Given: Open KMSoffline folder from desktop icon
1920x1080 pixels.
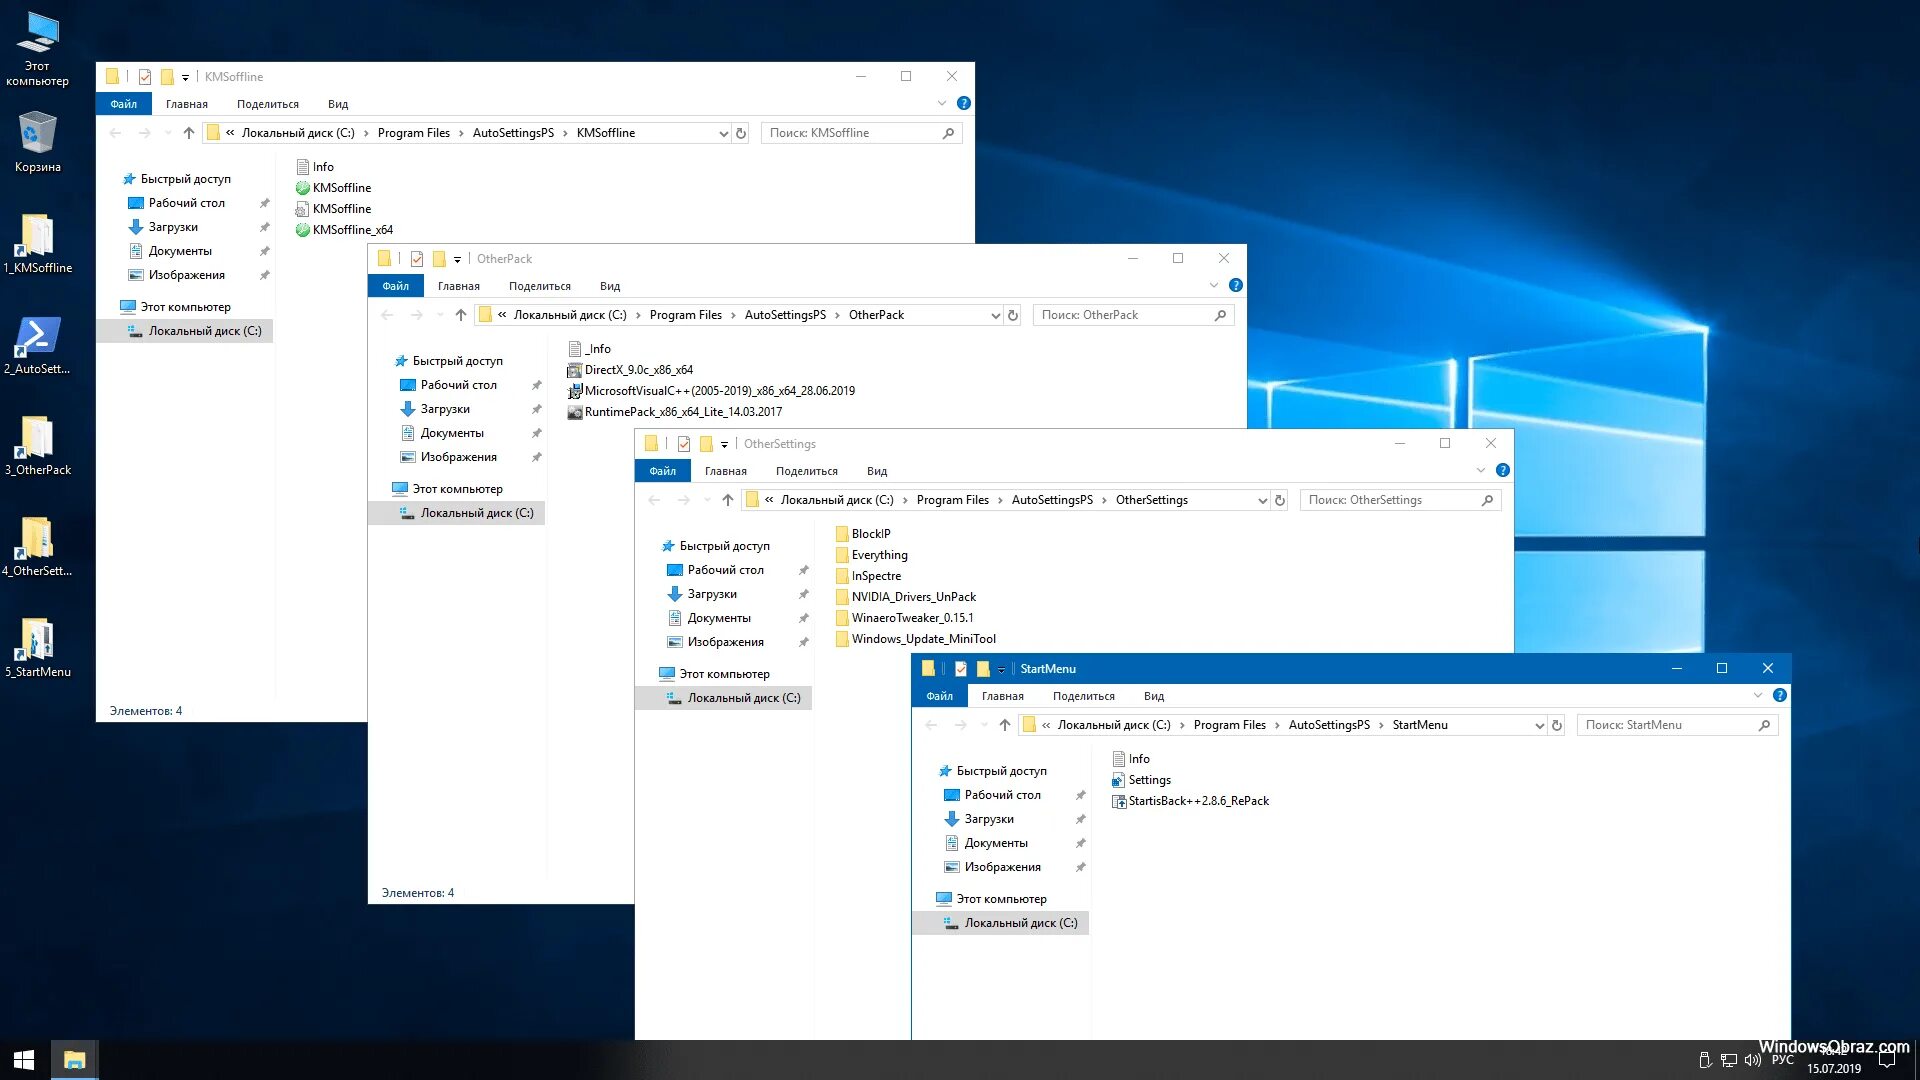Looking at the screenshot, I should point(36,241).
